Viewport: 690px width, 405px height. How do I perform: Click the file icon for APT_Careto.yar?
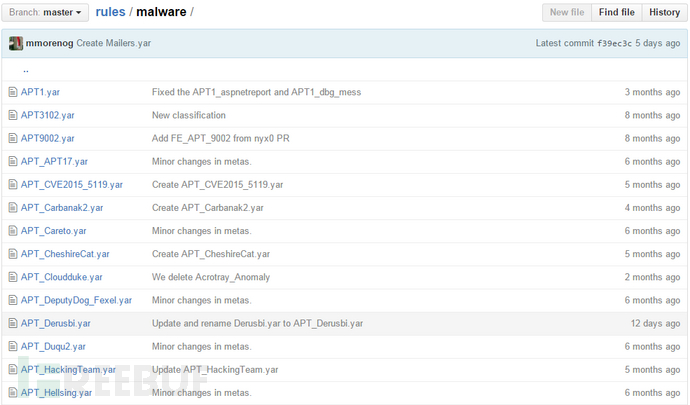tap(13, 231)
